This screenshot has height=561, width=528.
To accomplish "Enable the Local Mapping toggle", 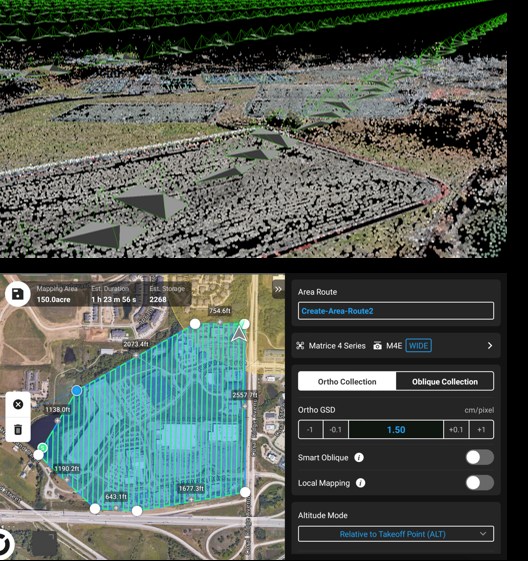I will (480, 483).
